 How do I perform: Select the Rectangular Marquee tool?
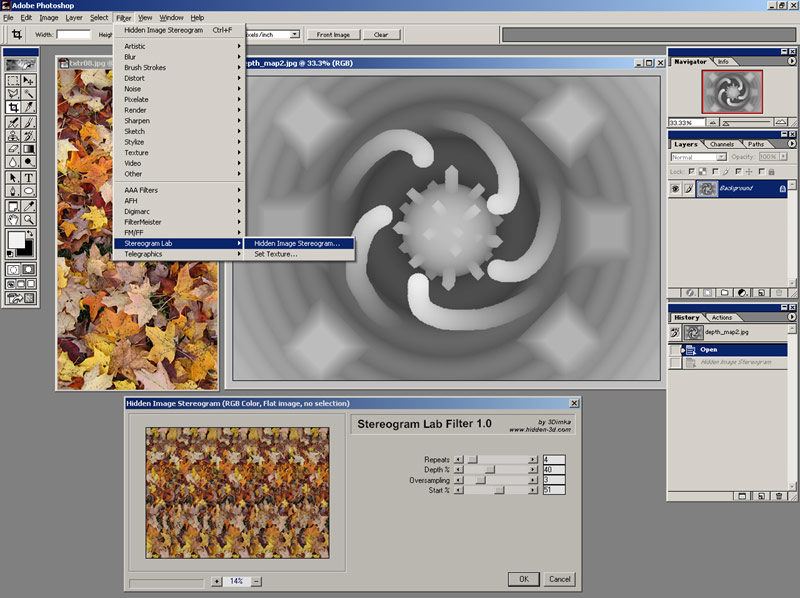tap(13, 81)
